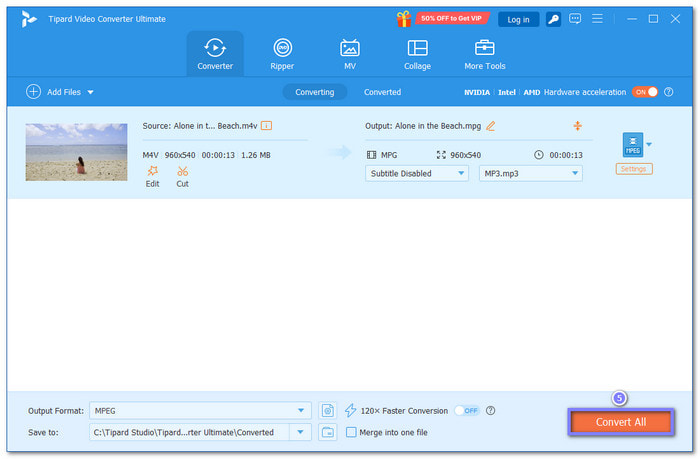700x459 pixels.
Task: Click the MPEG output format icon
Action: pyautogui.click(x=632, y=144)
